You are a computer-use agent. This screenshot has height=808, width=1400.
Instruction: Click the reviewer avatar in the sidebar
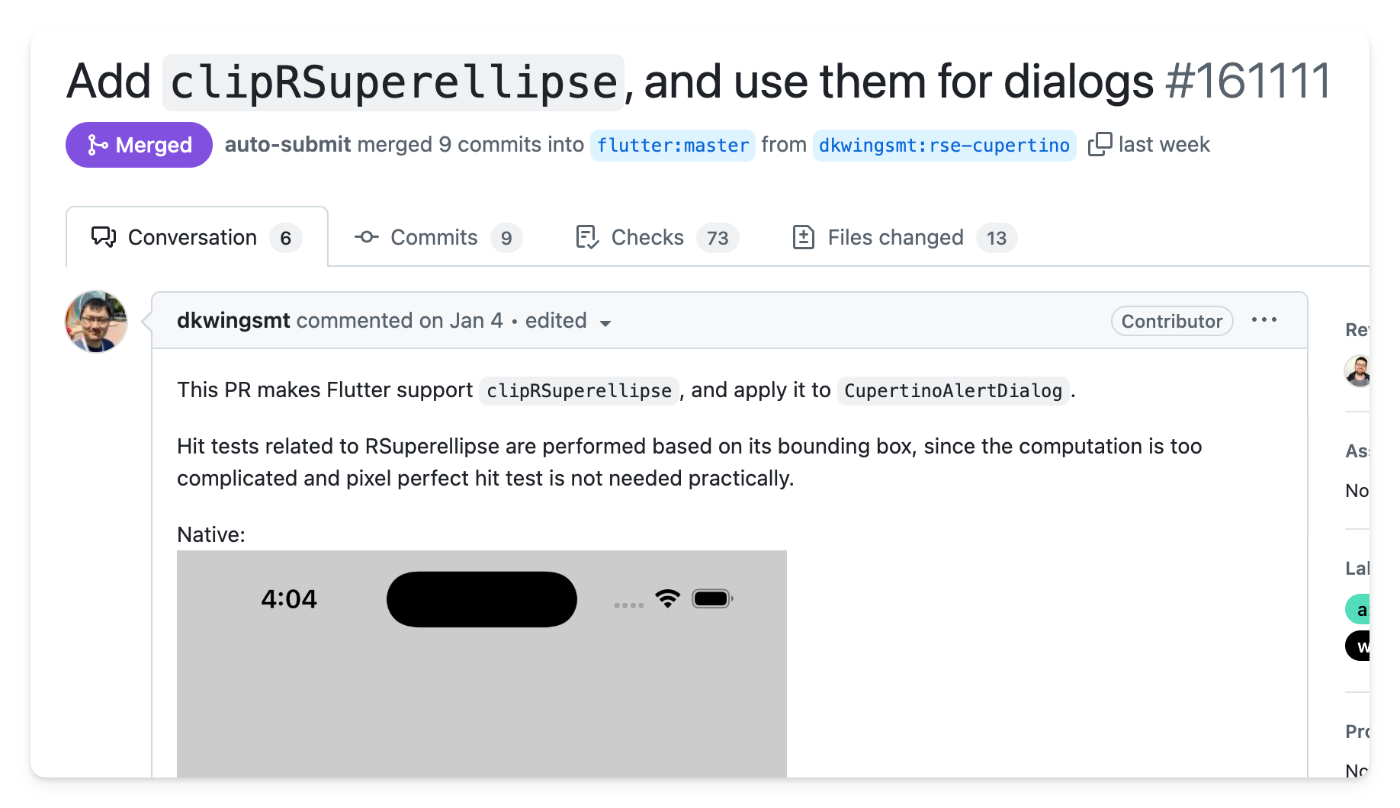(x=1358, y=370)
